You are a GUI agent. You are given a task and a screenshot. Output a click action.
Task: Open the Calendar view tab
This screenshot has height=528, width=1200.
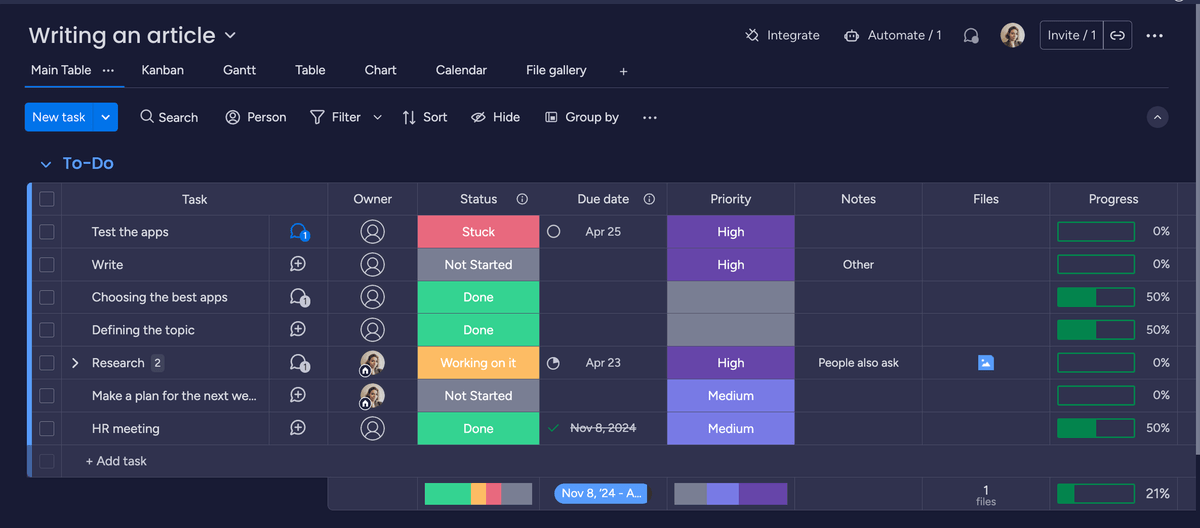pyautogui.click(x=461, y=70)
